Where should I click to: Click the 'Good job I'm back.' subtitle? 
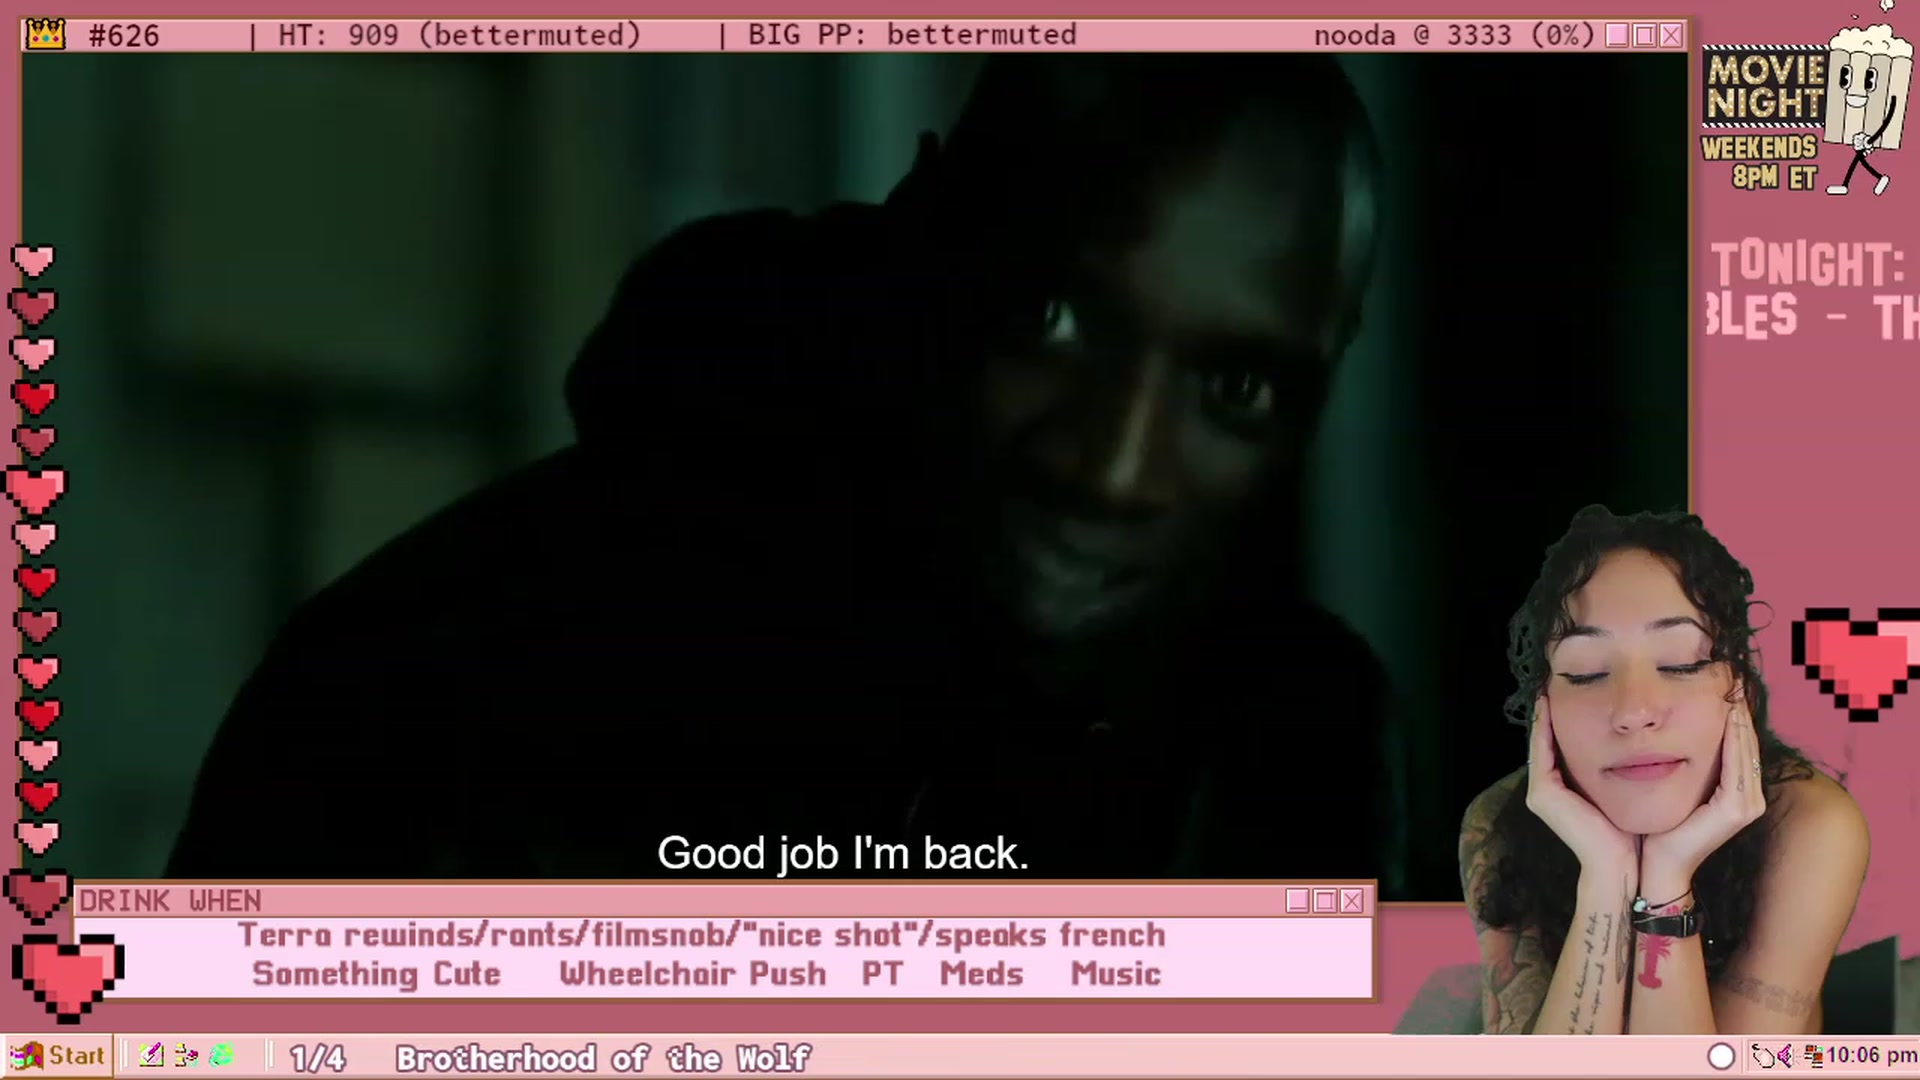[843, 854]
